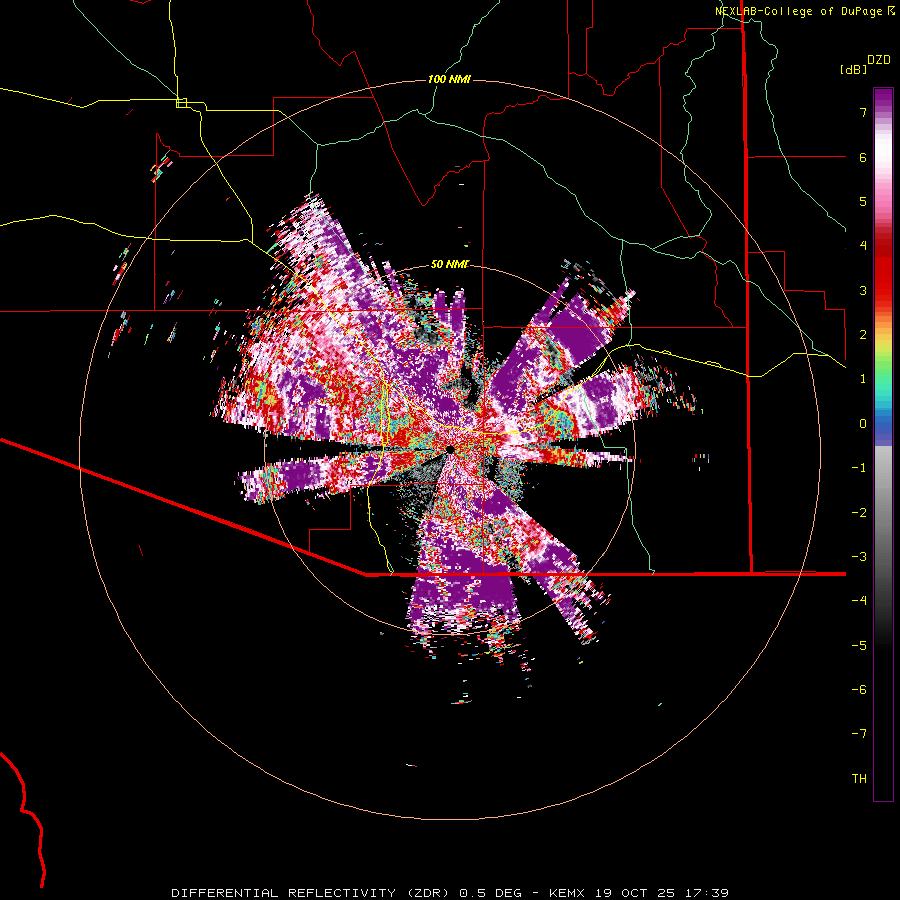Click the 1 value on color scale
Screen dimensions: 900x900
(x=863, y=379)
